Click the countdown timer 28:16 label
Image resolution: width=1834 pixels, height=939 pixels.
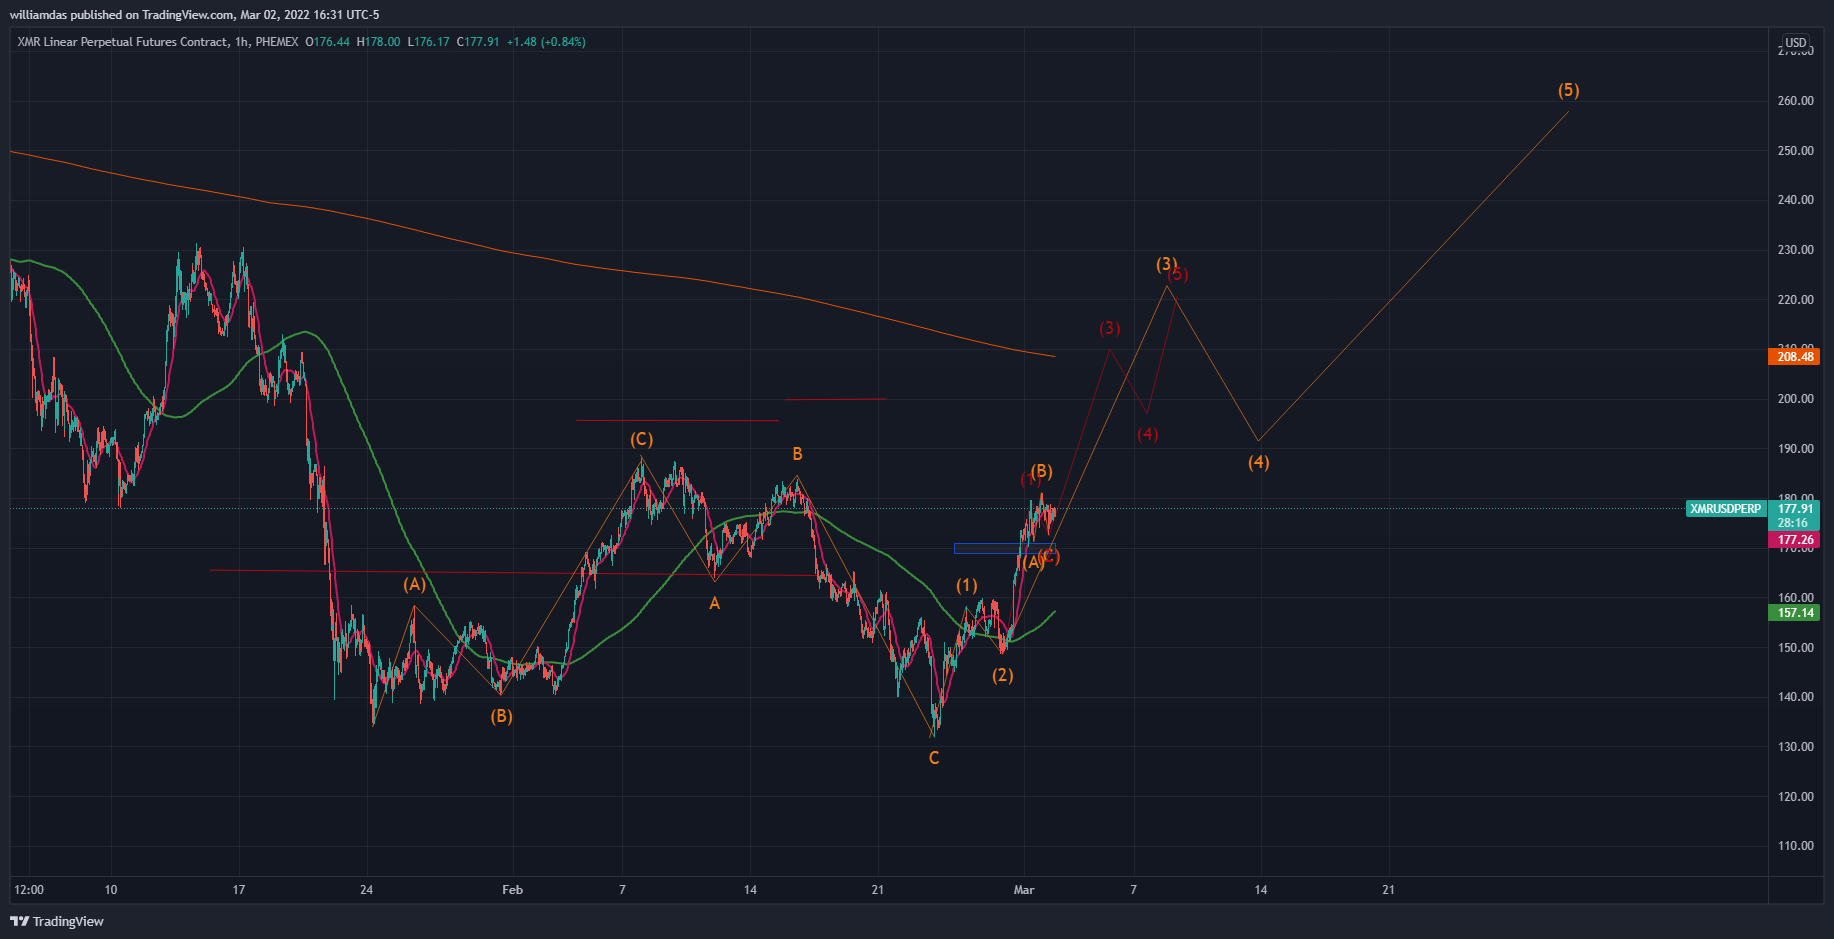point(1792,523)
